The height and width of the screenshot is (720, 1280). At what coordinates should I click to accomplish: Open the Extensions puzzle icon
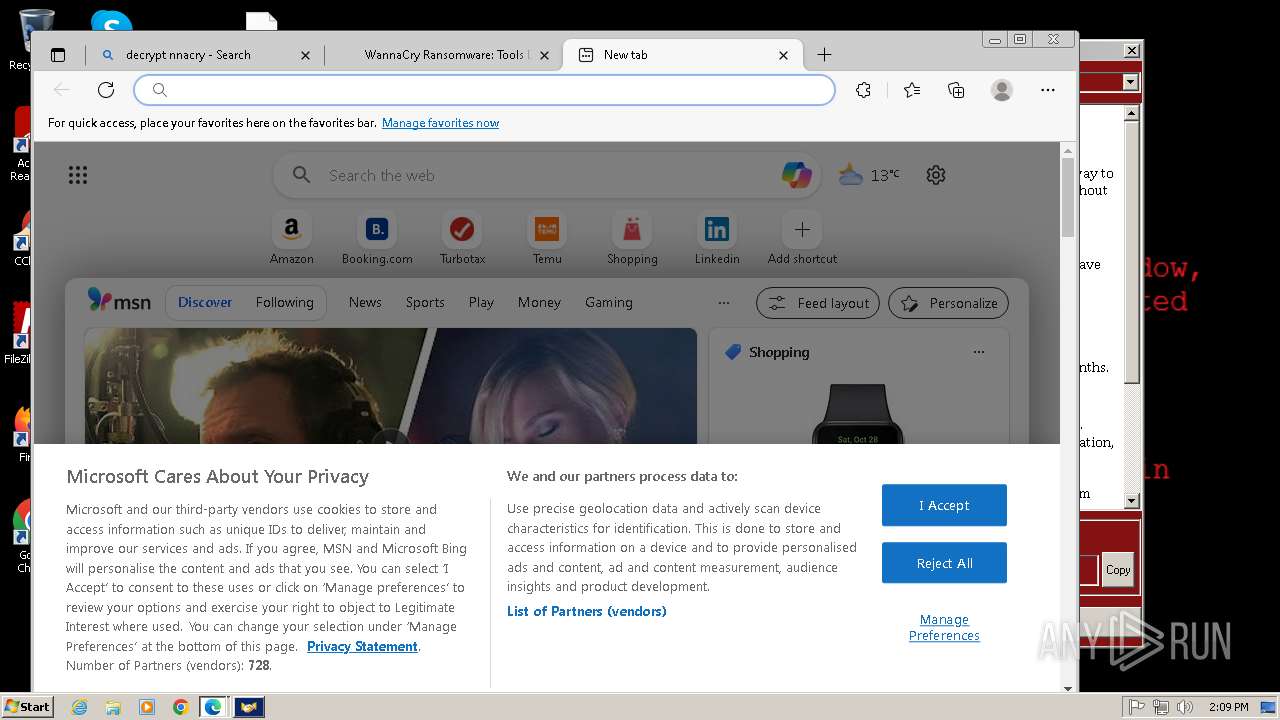click(864, 90)
